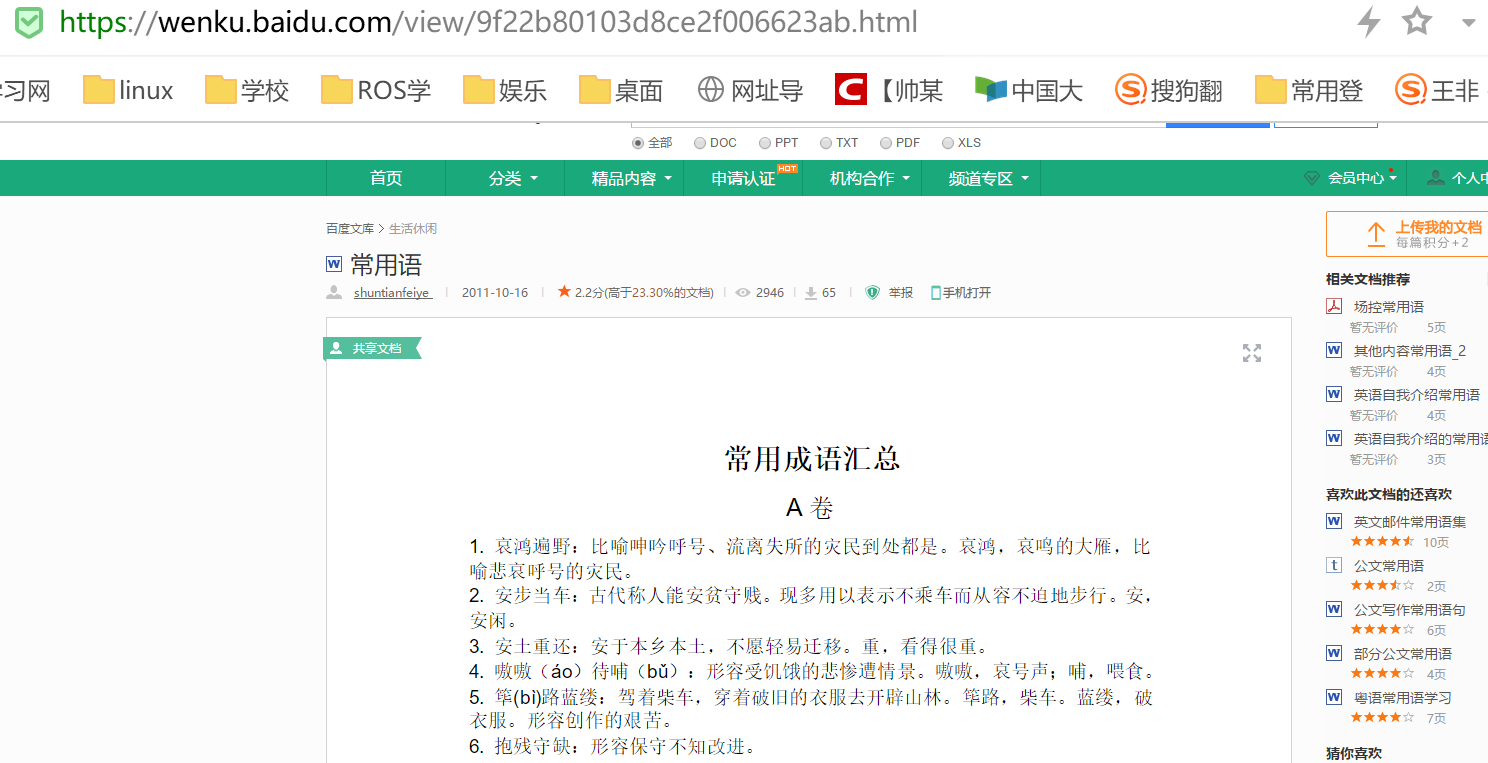
Task: Open related doc 场控常用语
Action: pyautogui.click(x=1389, y=307)
